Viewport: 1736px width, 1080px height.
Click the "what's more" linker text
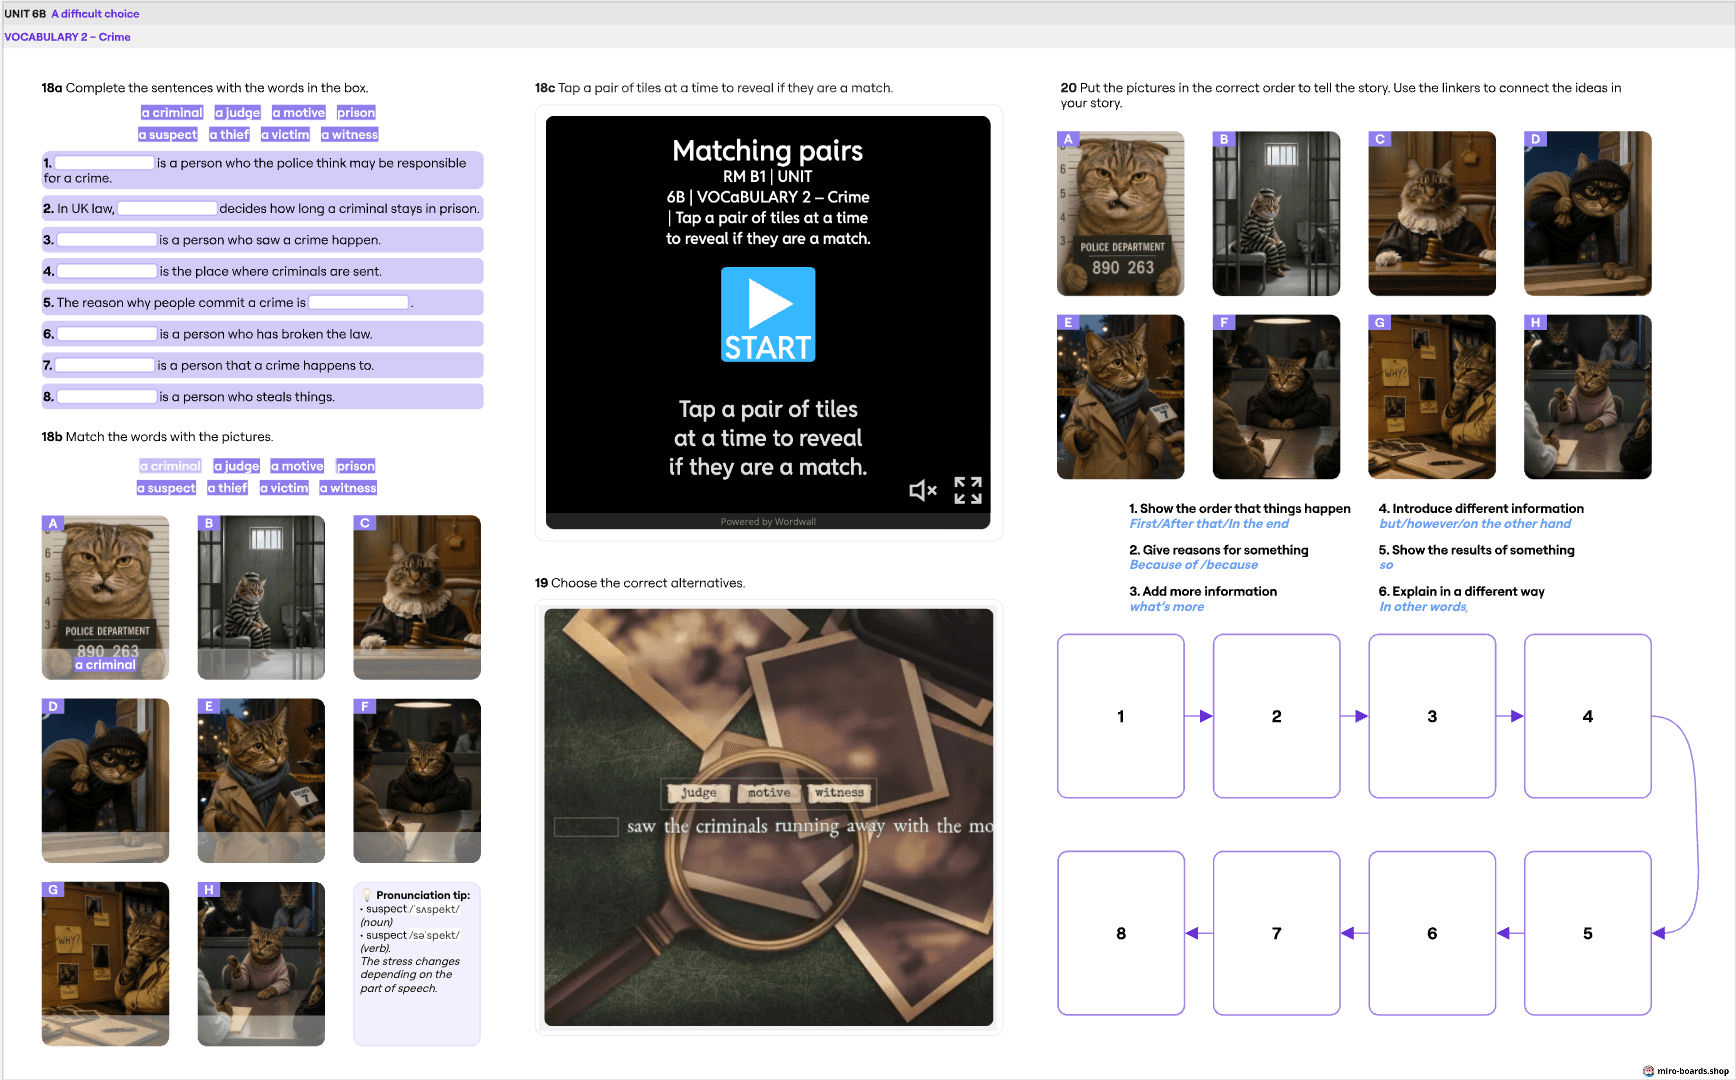pyautogui.click(x=1167, y=607)
